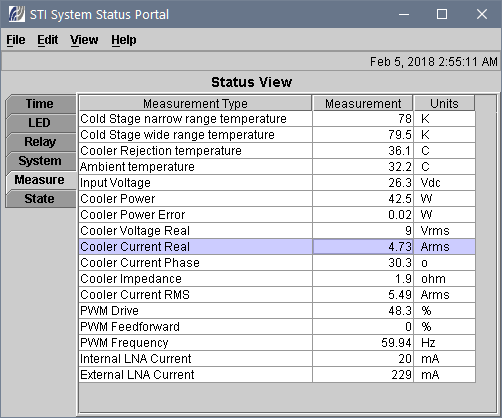
Task: Select the Cooler Power row
Action: pos(277,199)
